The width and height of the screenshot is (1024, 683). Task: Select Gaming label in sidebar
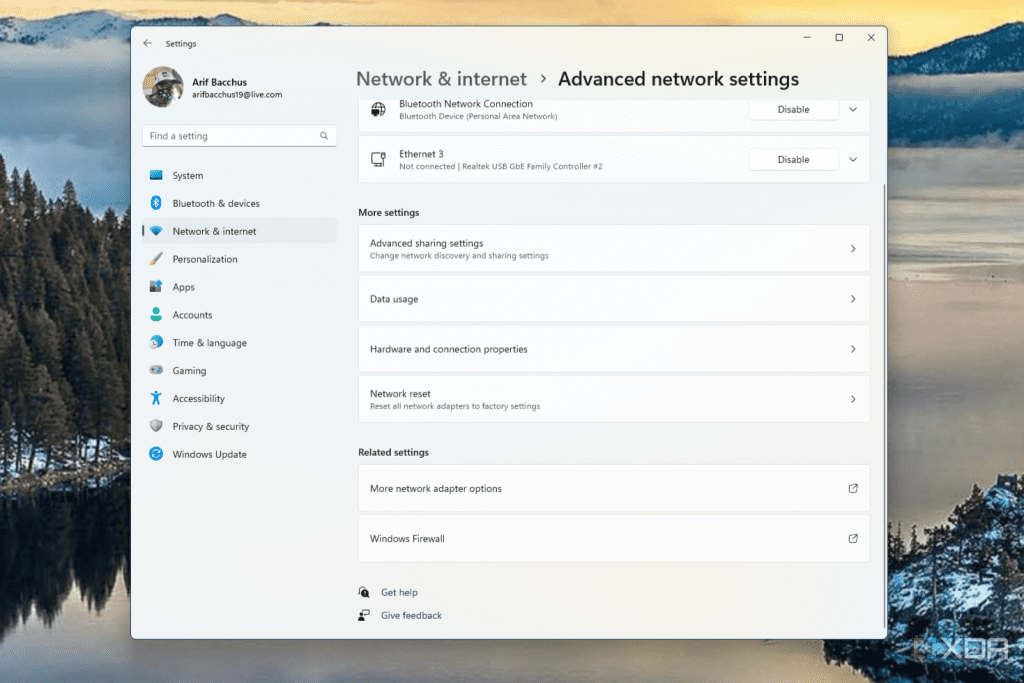[x=189, y=370]
